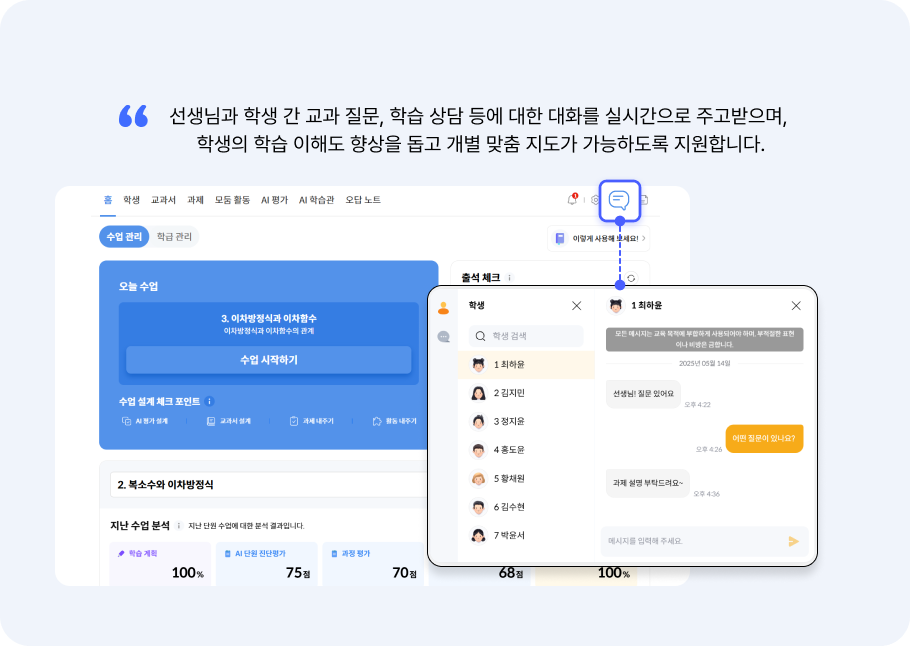Image resolution: width=910 pixels, height=646 pixels.
Task: Refresh the attendance check panel
Action: click(x=631, y=278)
